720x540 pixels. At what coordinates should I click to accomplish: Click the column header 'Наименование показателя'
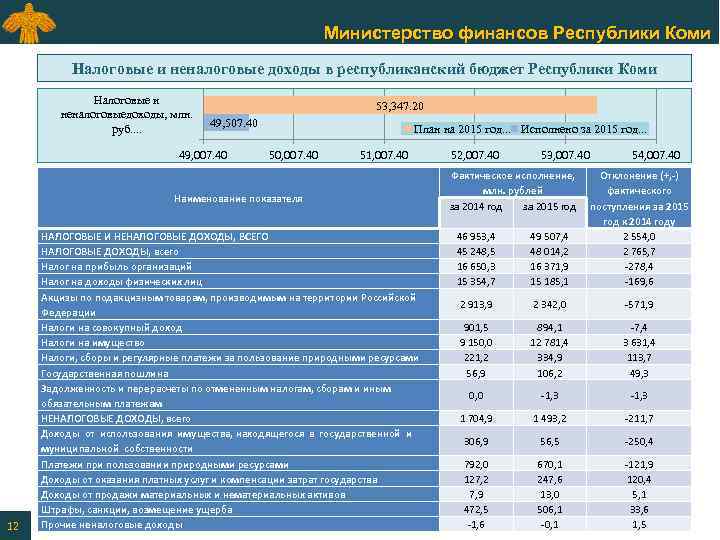click(238, 199)
